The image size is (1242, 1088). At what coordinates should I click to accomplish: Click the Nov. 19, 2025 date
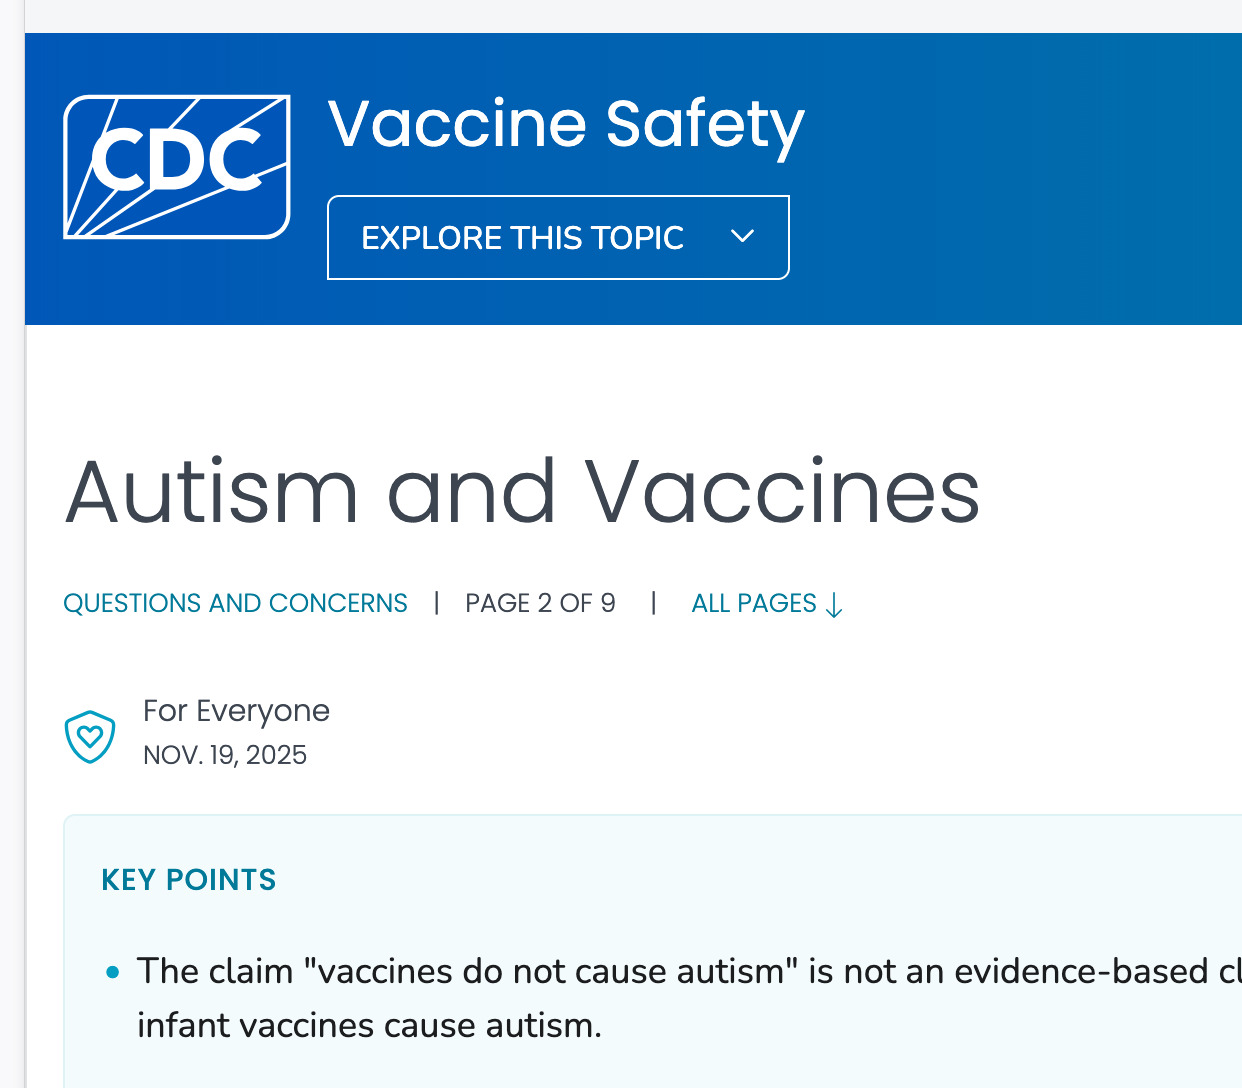225,755
